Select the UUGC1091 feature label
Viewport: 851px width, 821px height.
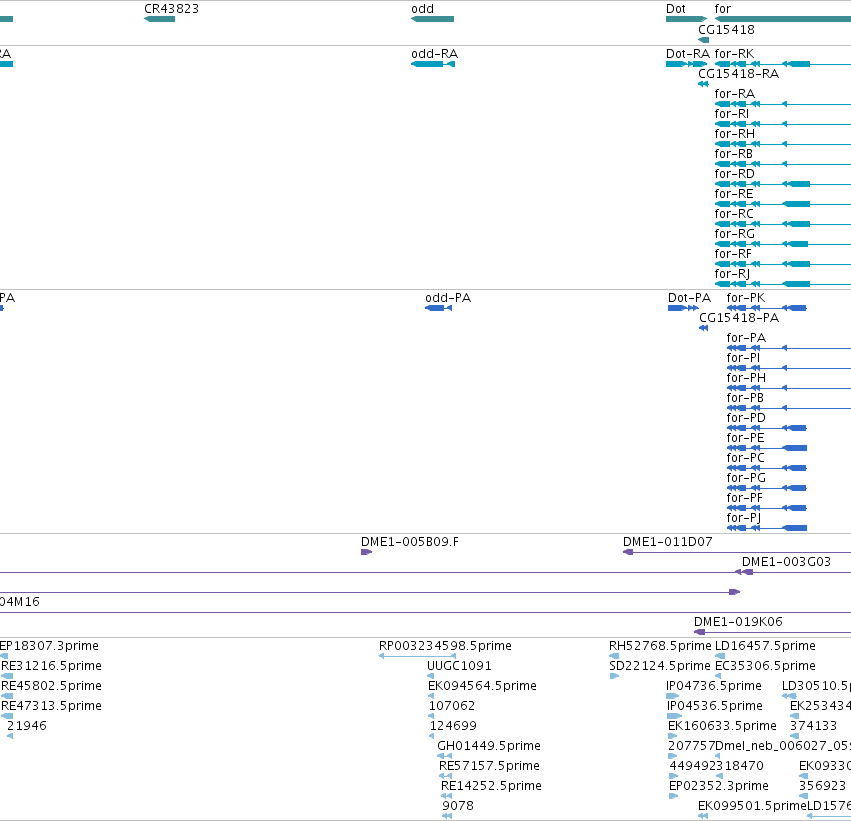pyautogui.click(x=459, y=666)
